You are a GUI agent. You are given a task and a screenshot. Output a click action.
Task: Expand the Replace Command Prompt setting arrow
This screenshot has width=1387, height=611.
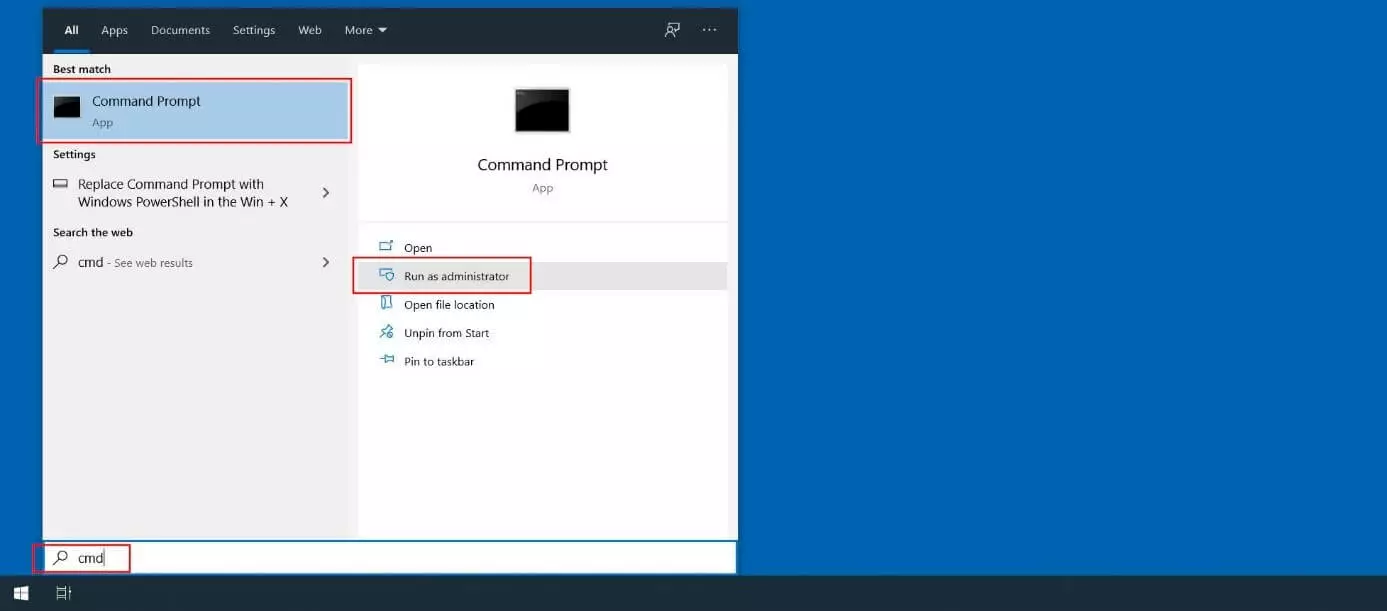pyautogui.click(x=325, y=192)
